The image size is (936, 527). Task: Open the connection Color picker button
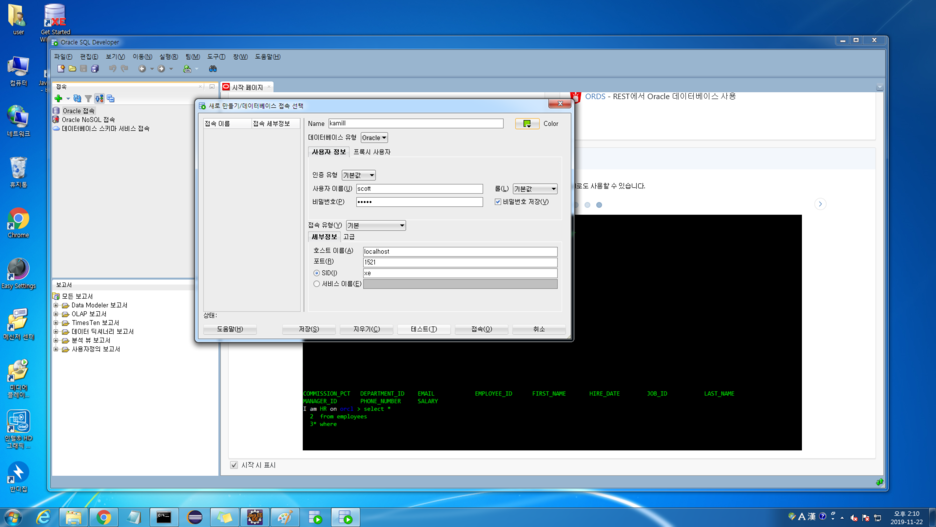[x=527, y=124]
